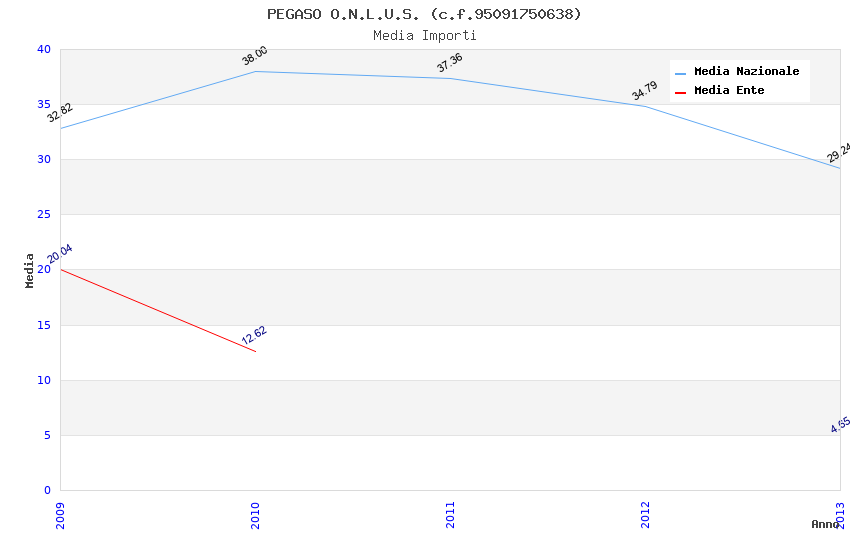Click the Media Importi subtitle
This screenshot has height=550, width=850.
tap(425, 35)
